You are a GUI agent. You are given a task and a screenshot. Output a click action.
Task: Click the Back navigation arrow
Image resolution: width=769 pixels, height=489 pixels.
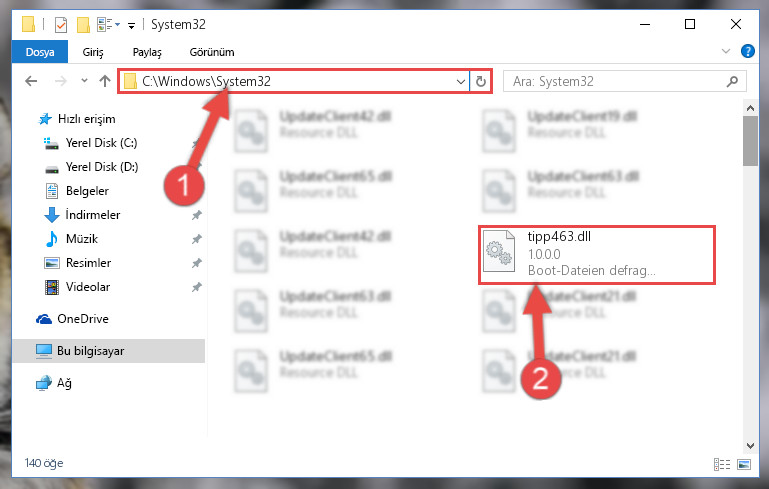tap(31, 81)
